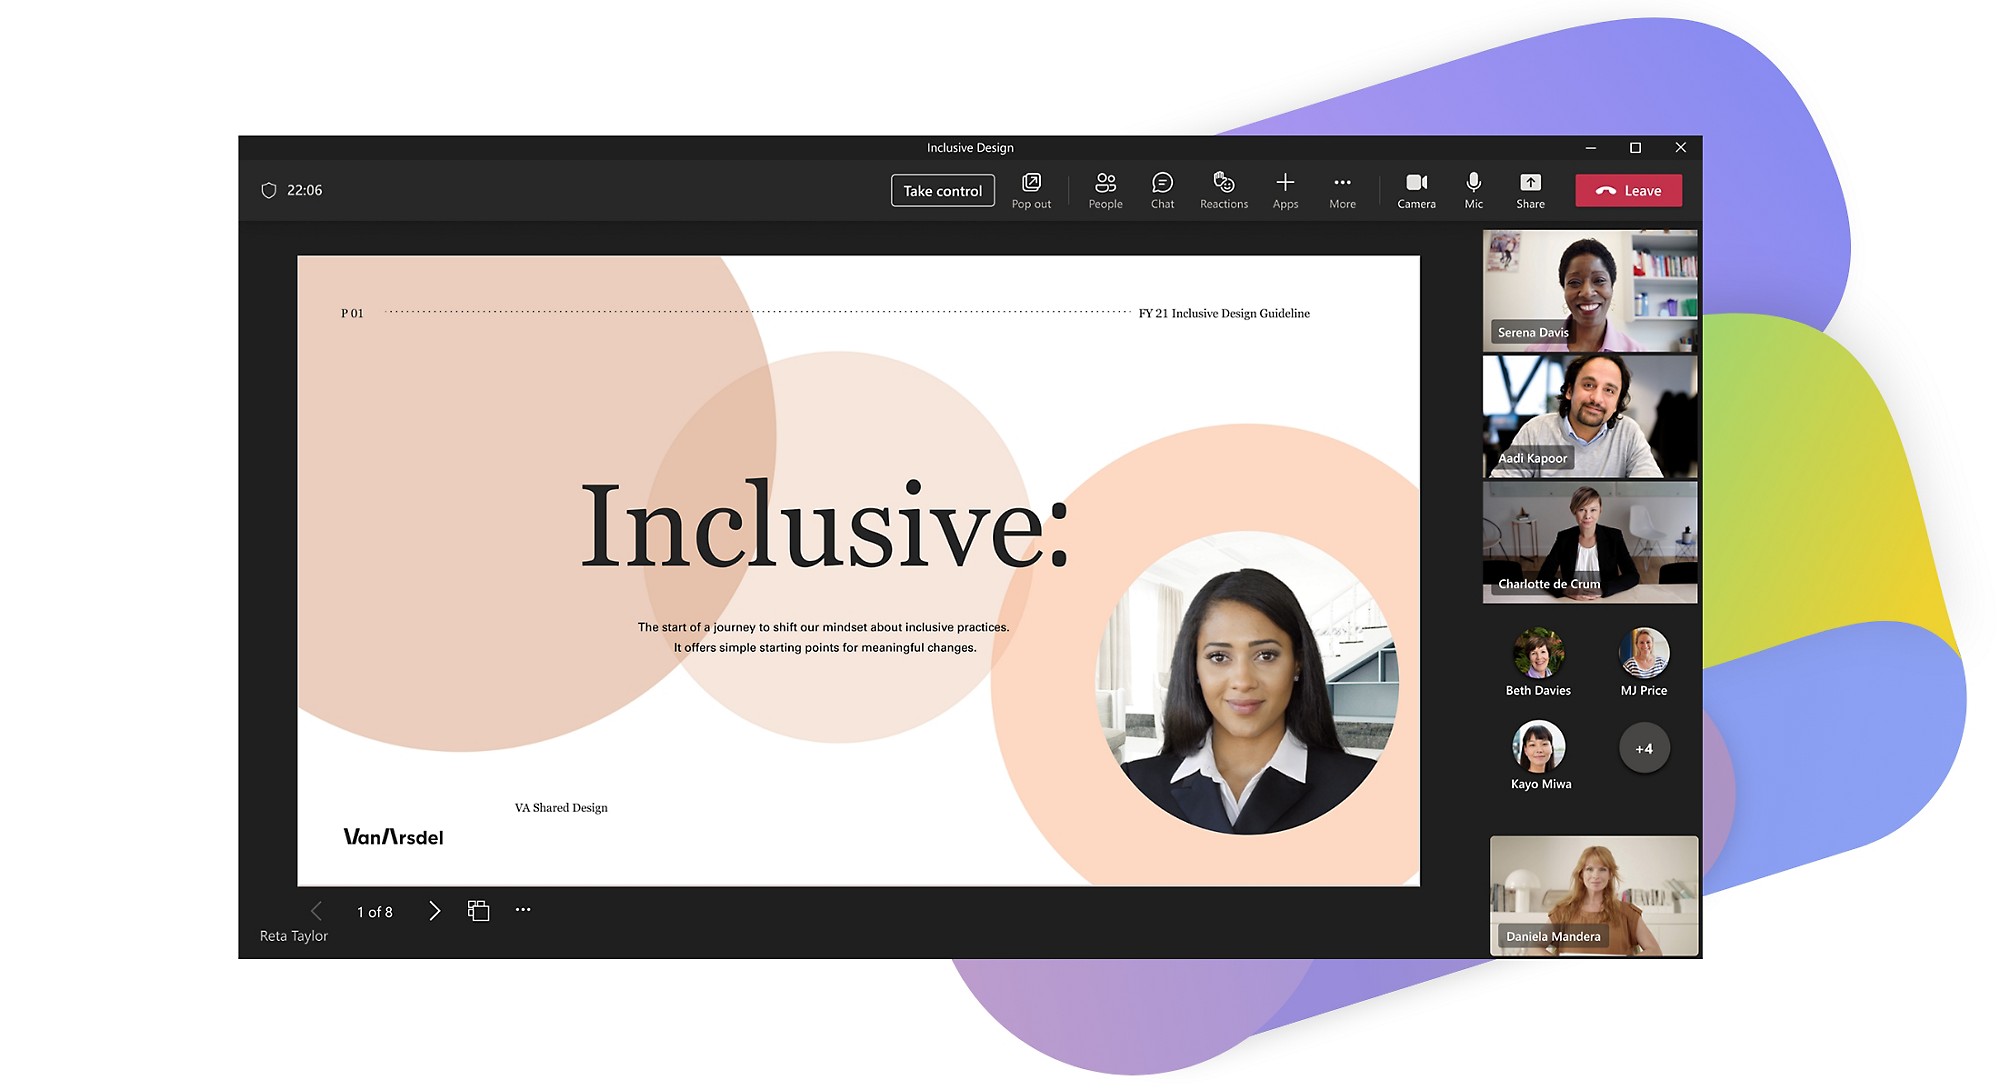
Task: Click the Inclusive Design window title
Action: [x=970, y=148]
